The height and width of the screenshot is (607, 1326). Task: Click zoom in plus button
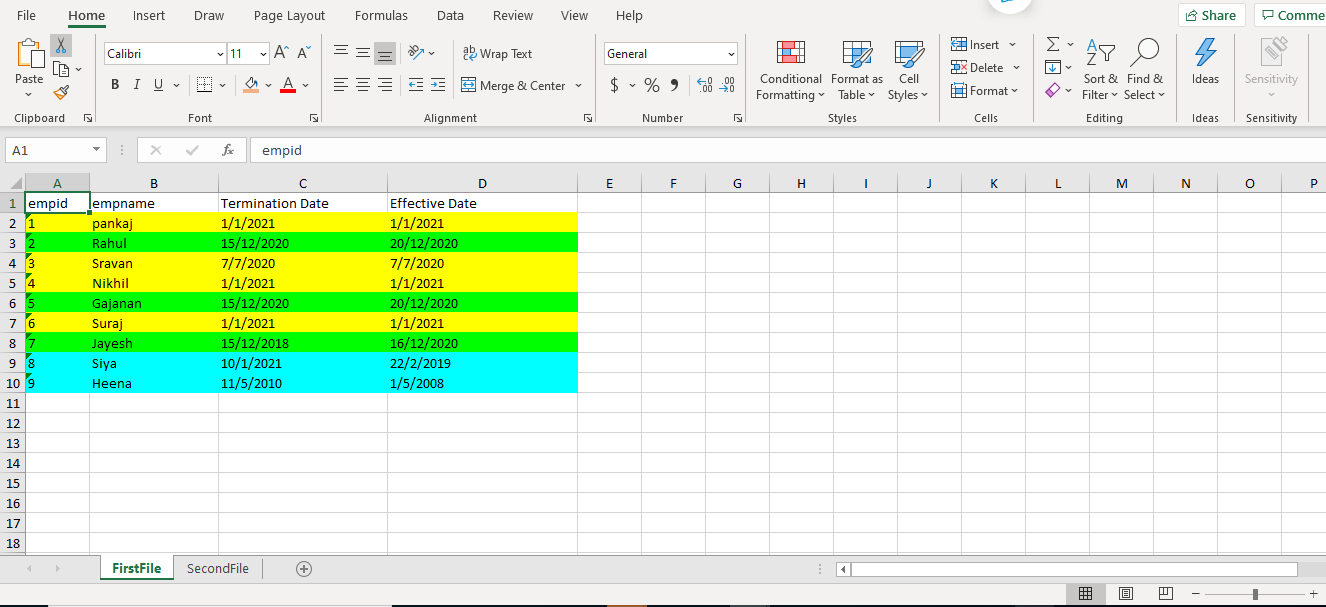point(1313,594)
